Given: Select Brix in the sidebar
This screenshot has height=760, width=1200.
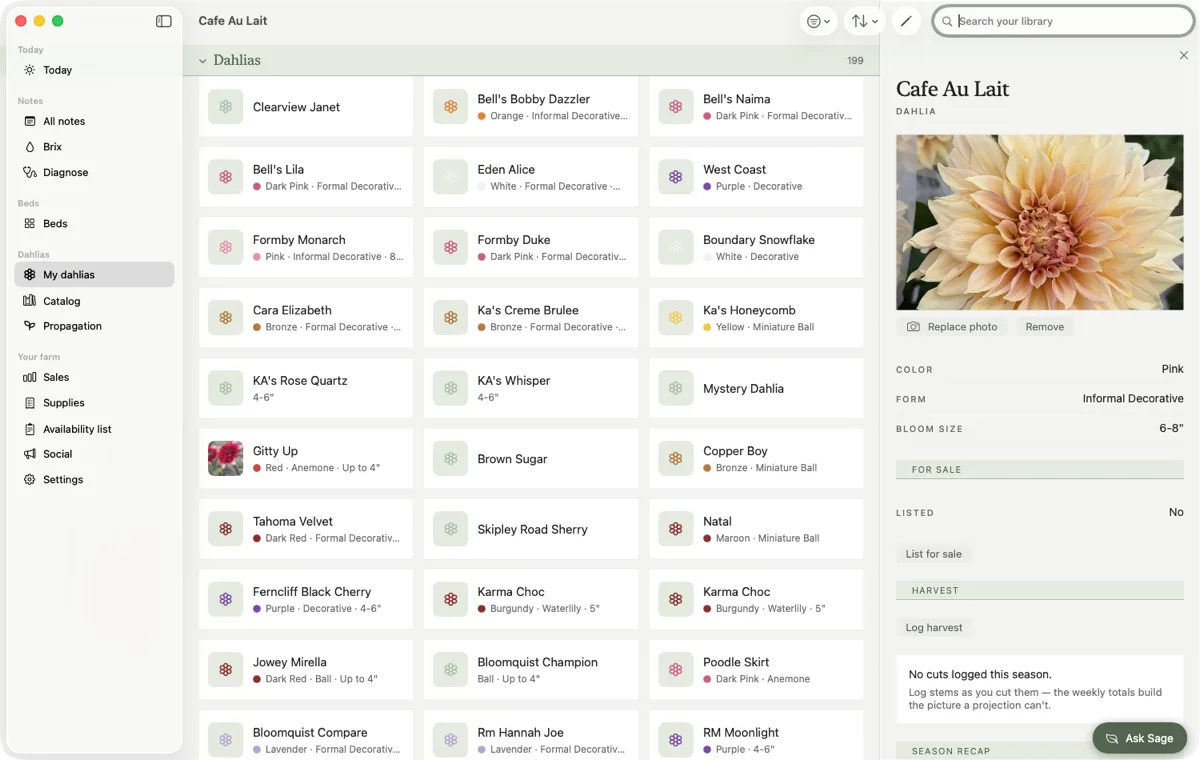Looking at the screenshot, I should pyautogui.click(x=94, y=147).
